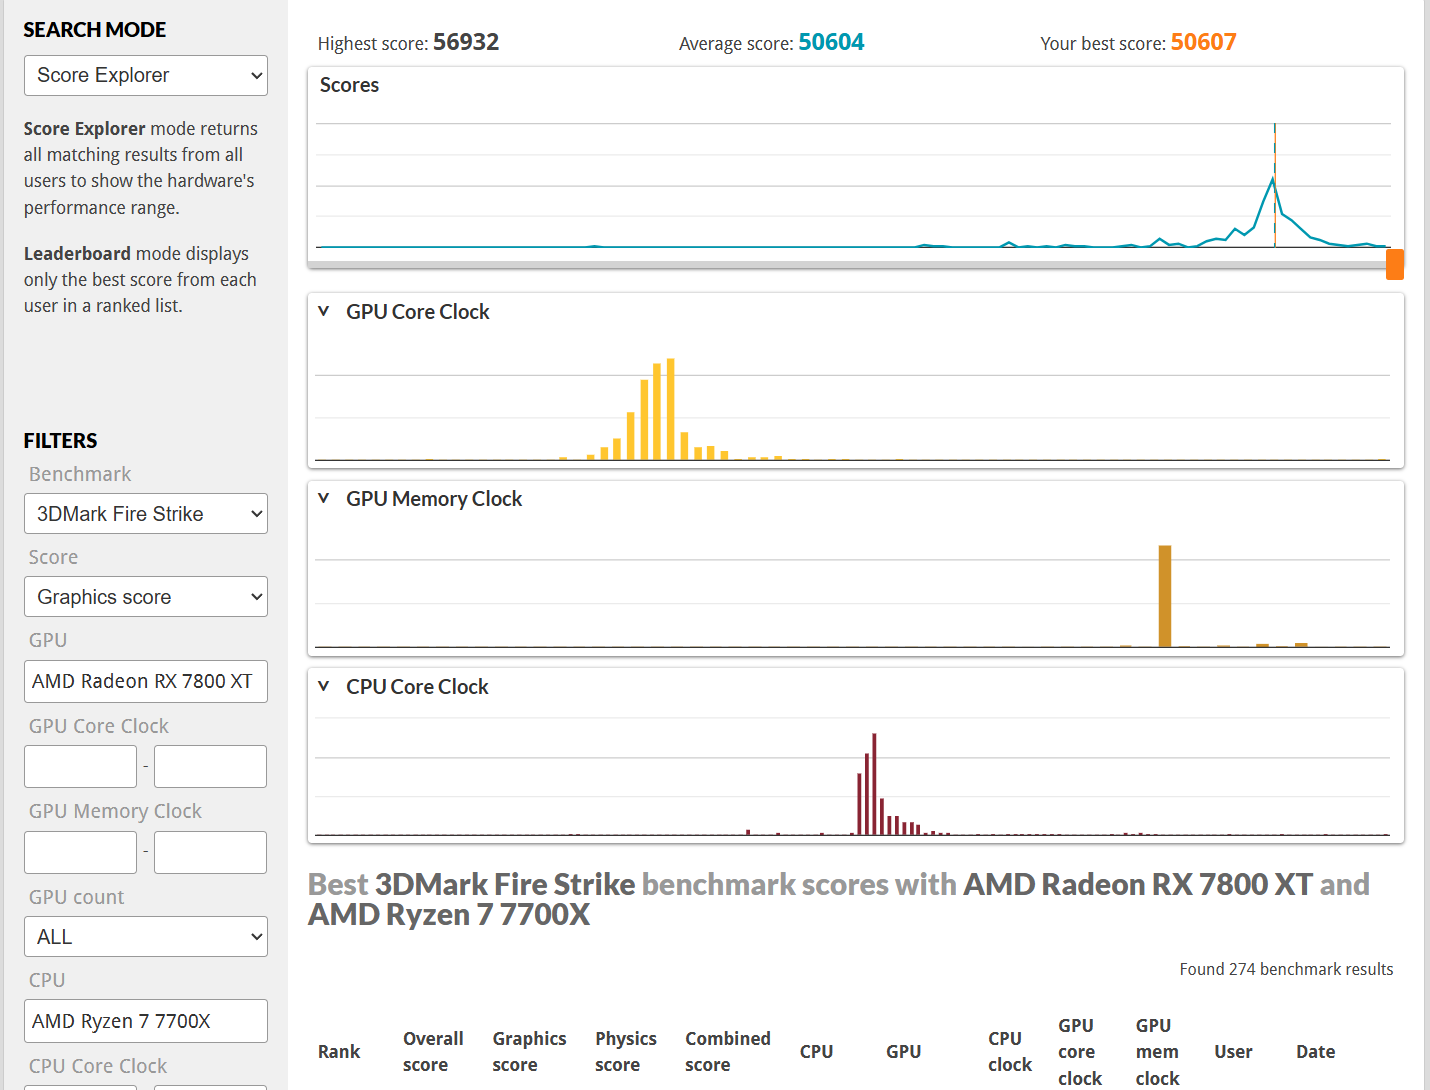Open the Benchmark 3DMark Fire Strike dropdown
The height and width of the screenshot is (1090, 1430).
(x=146, y=514)
